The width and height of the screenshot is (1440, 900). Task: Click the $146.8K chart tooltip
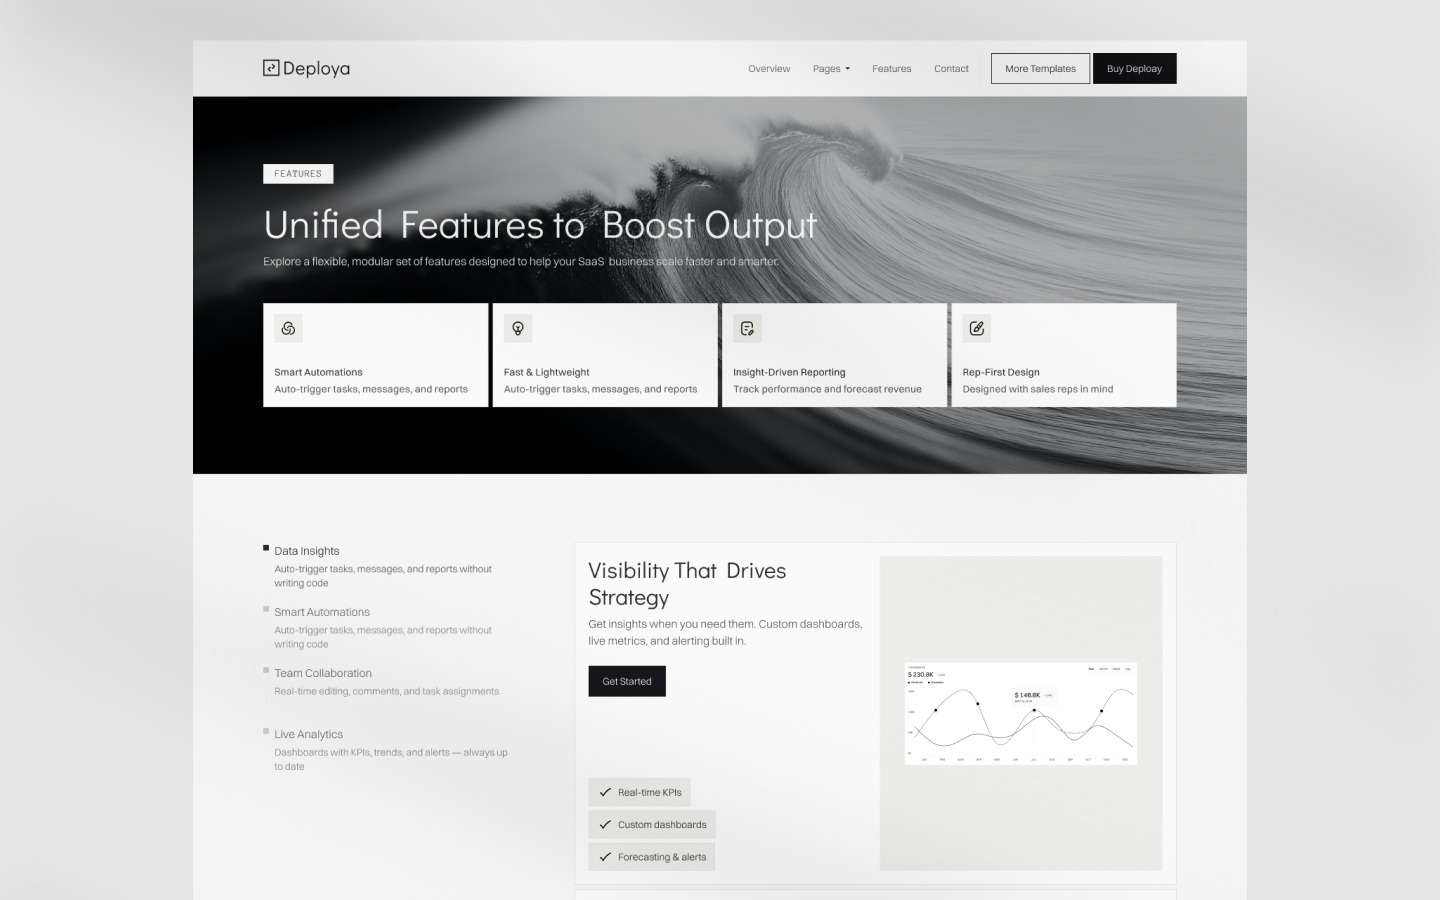1033,696
